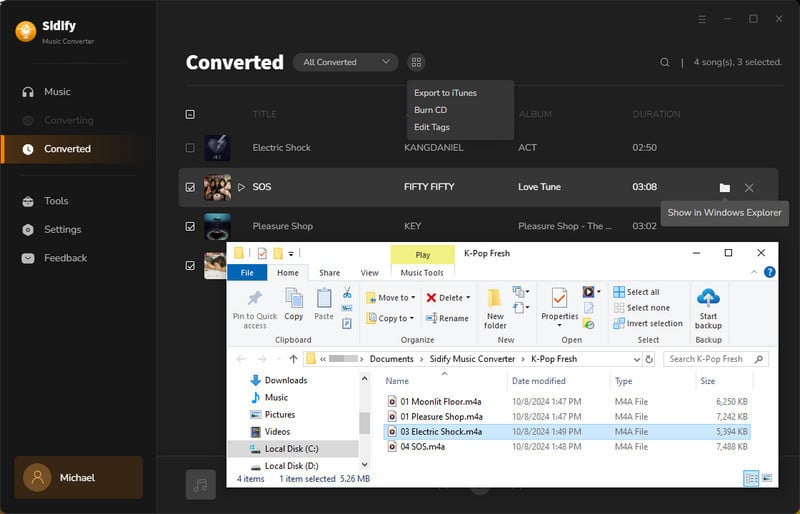Show SOS in Windows Explorer folder icon

724,188
